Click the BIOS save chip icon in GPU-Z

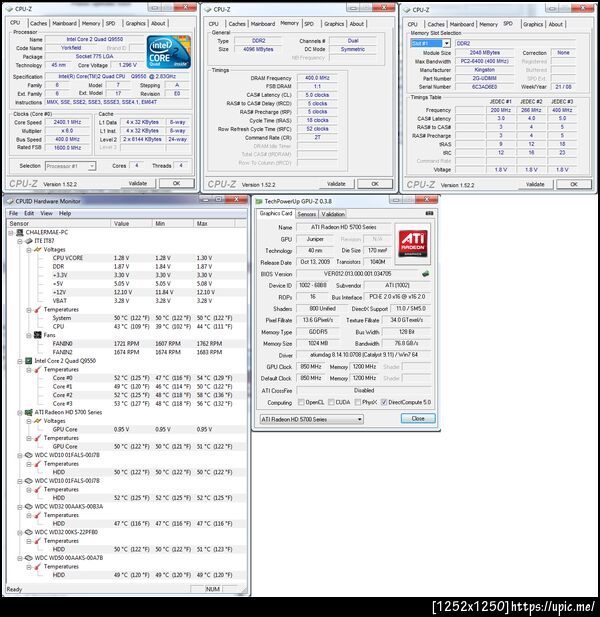pyautogui.click(x=425, y=273)
